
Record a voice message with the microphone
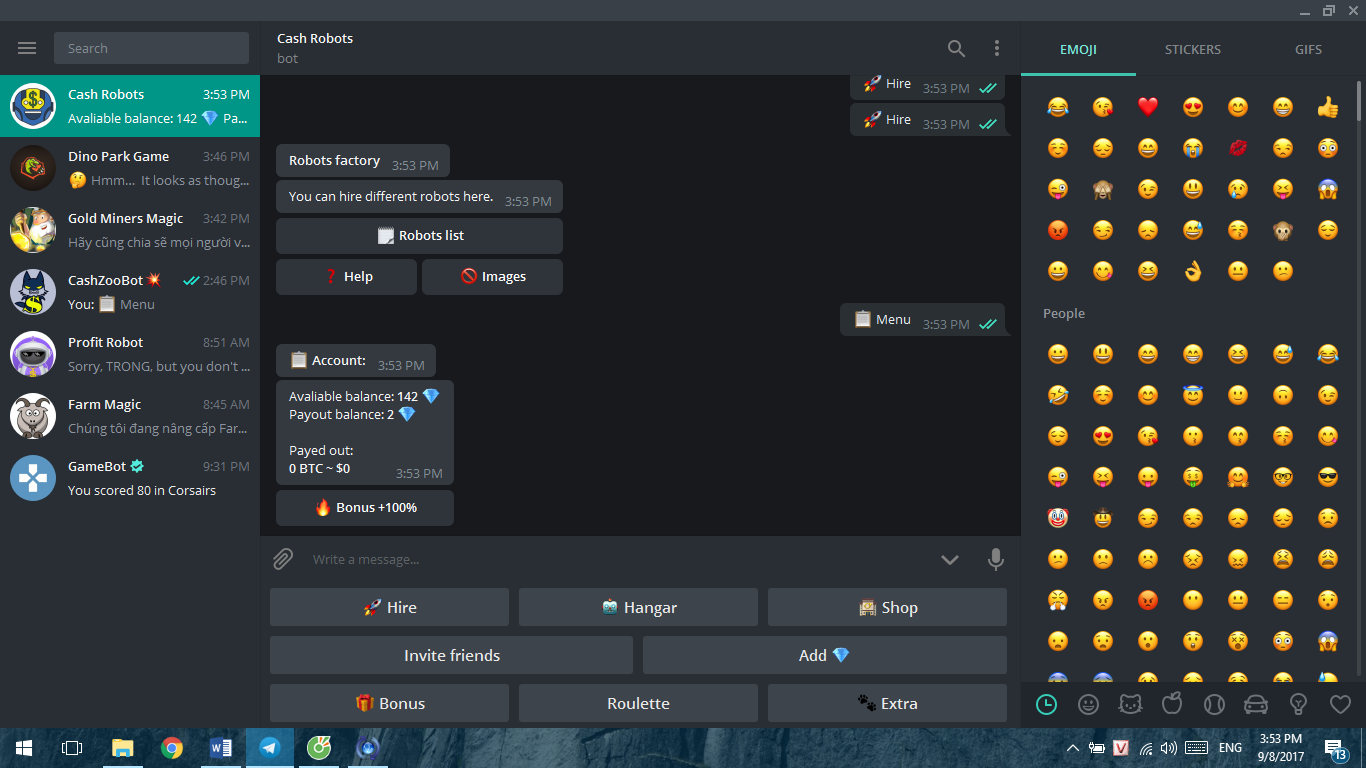click(995, 559)
